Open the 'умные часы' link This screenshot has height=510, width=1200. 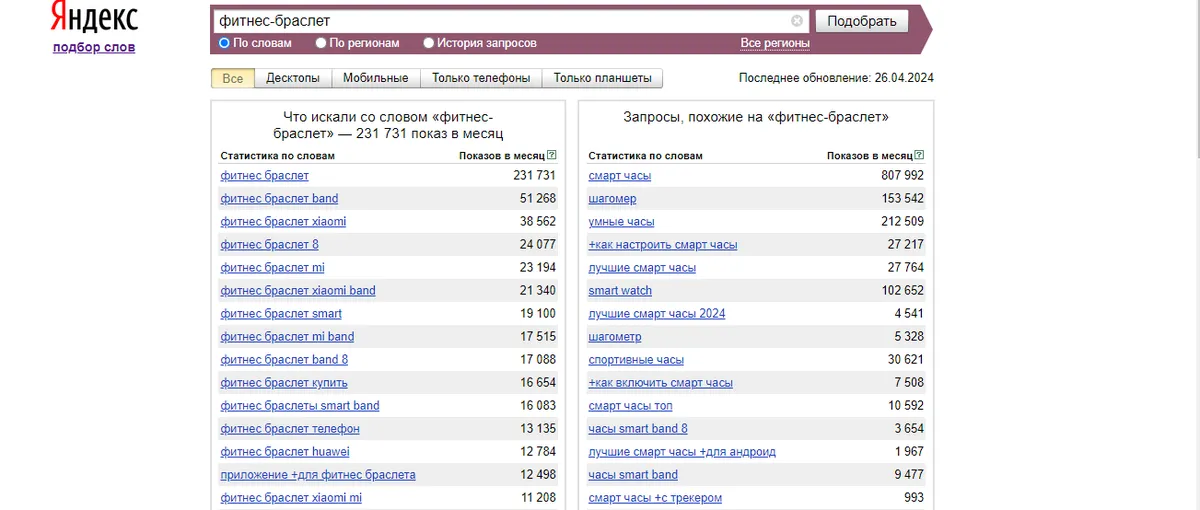click(622, 222)
